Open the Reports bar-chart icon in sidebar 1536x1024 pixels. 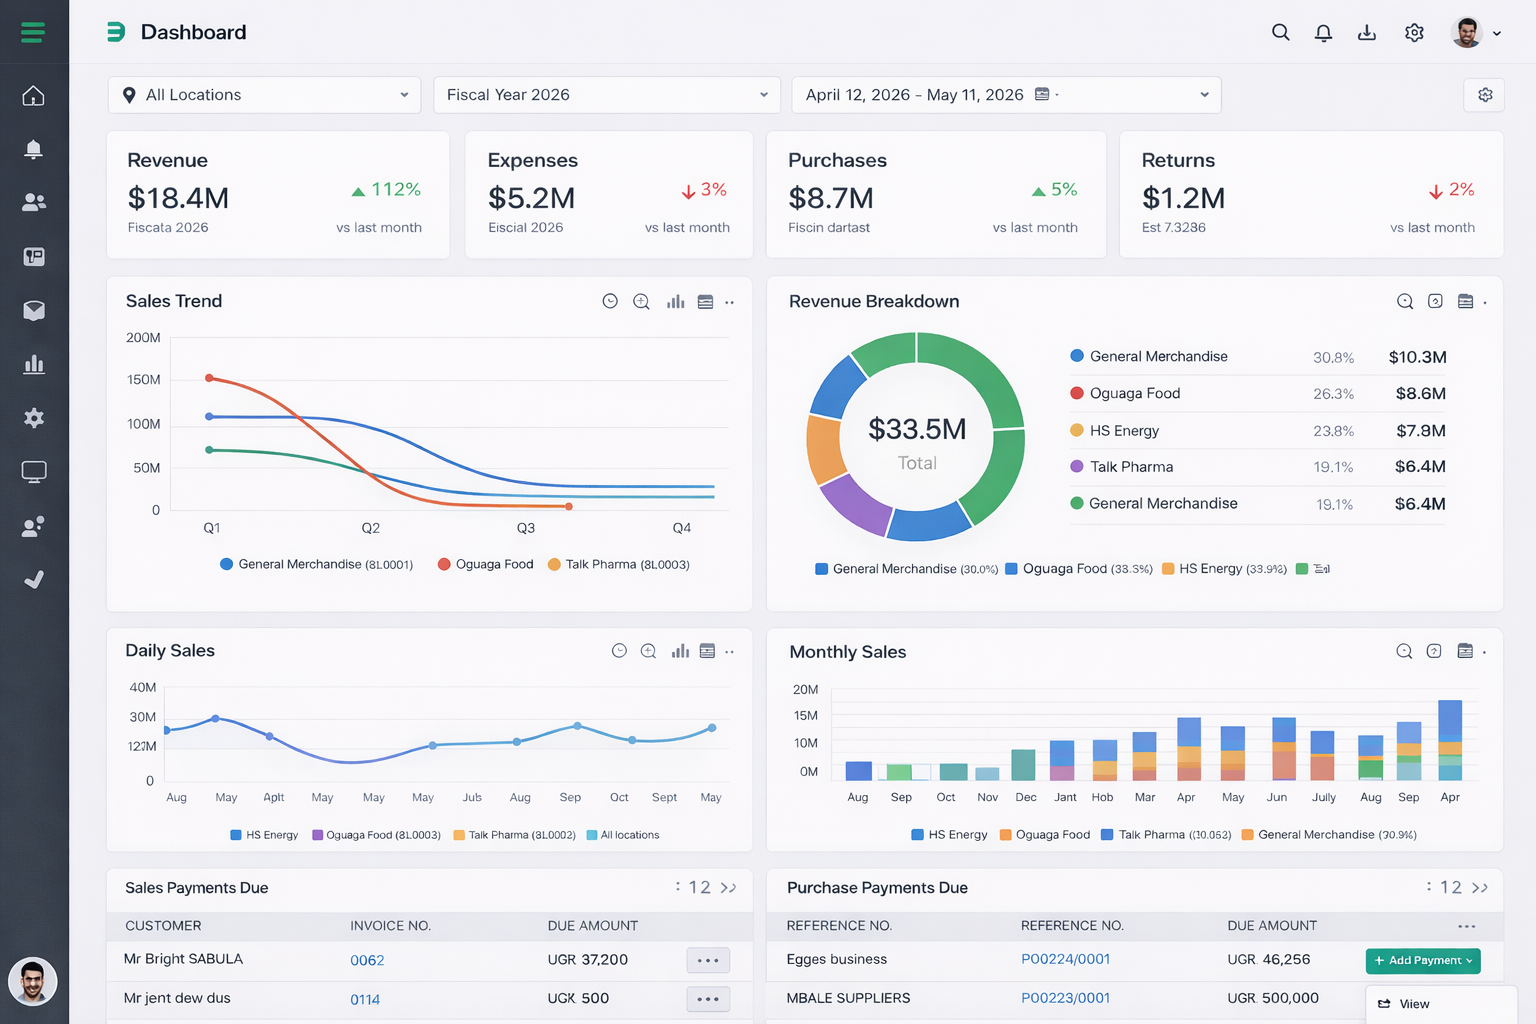[33, 364]
